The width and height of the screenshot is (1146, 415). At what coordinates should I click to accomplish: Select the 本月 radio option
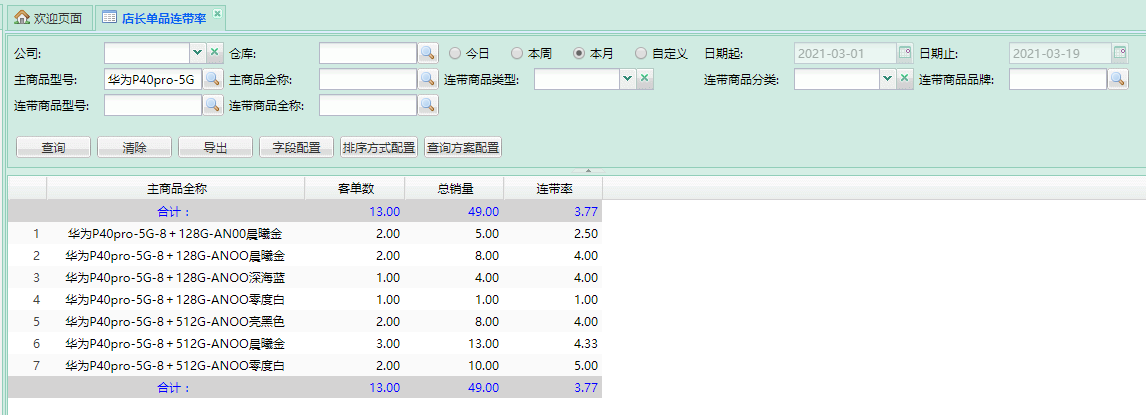pos(579,53)
